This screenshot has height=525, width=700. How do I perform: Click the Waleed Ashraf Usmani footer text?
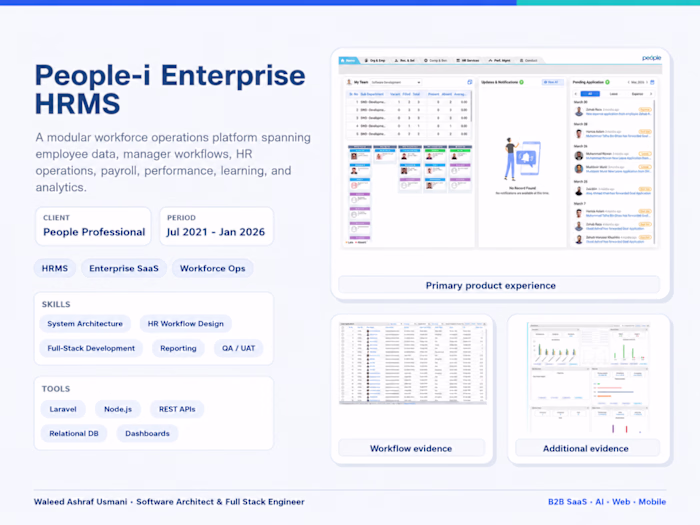click(x=169, y=502)
